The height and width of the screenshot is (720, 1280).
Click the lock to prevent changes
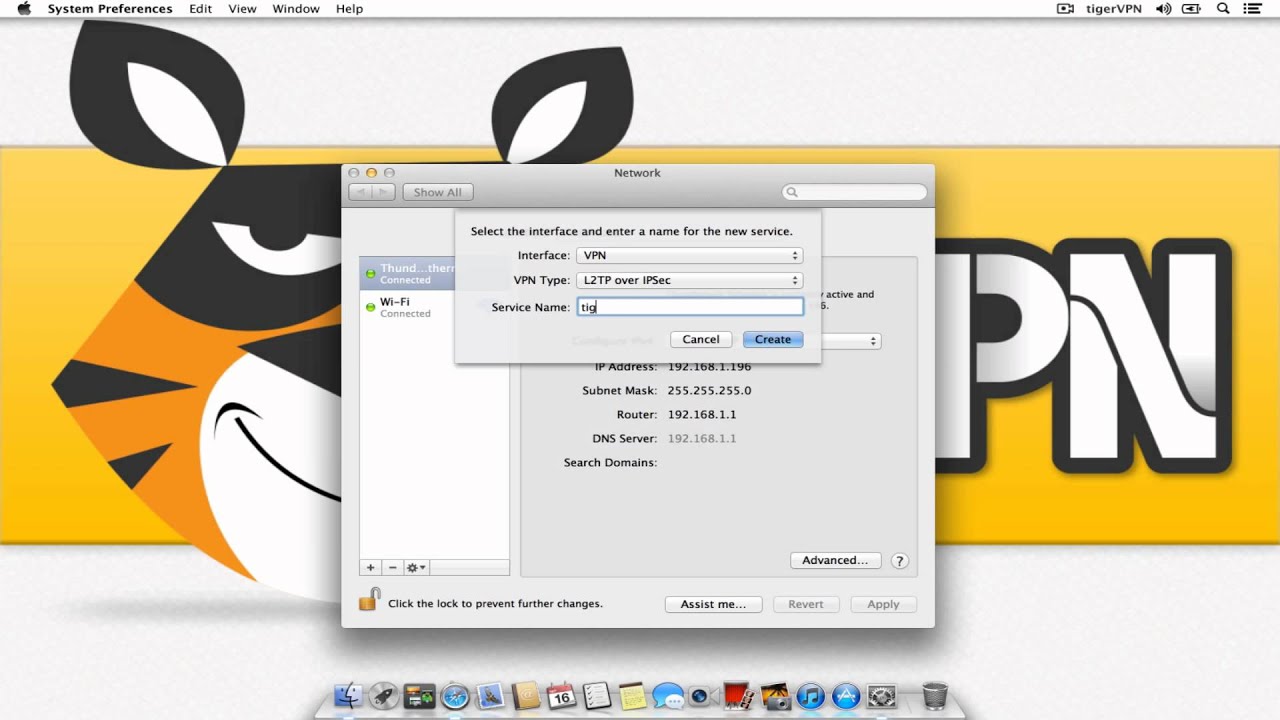click(x=370, y=600)
